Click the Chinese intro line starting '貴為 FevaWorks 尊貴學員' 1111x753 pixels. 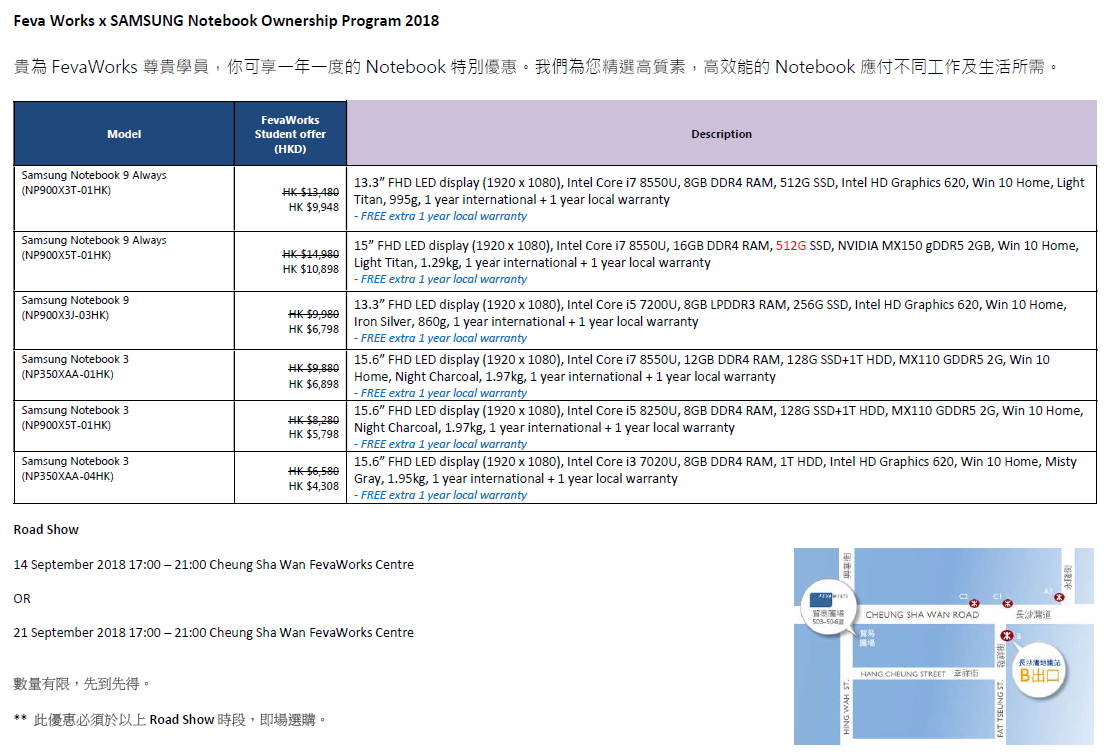(x=536, y=67)
